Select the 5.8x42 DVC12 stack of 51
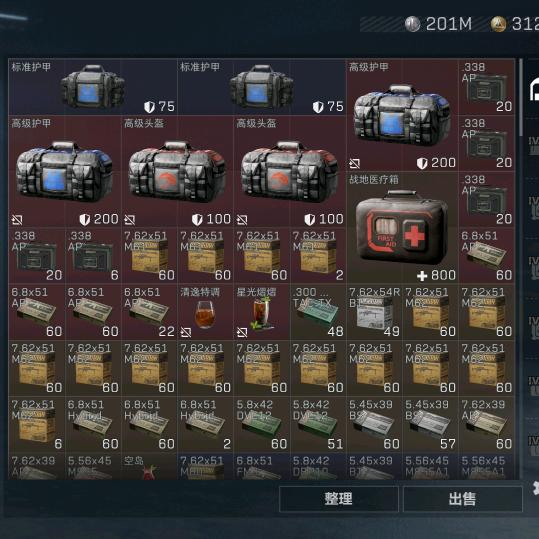 [318, 425]
